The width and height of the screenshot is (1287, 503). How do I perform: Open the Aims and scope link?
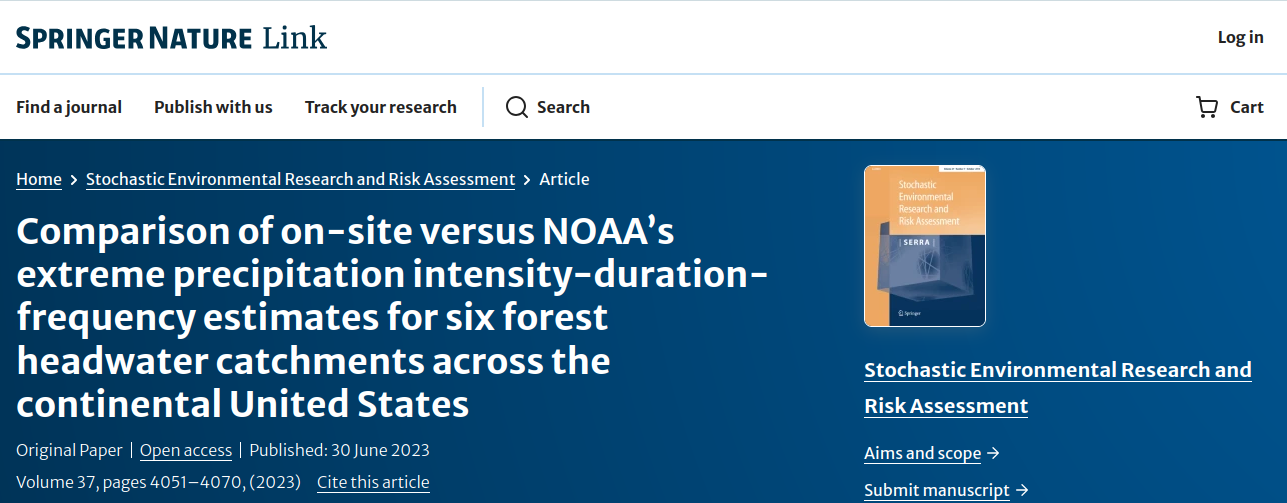922,453
